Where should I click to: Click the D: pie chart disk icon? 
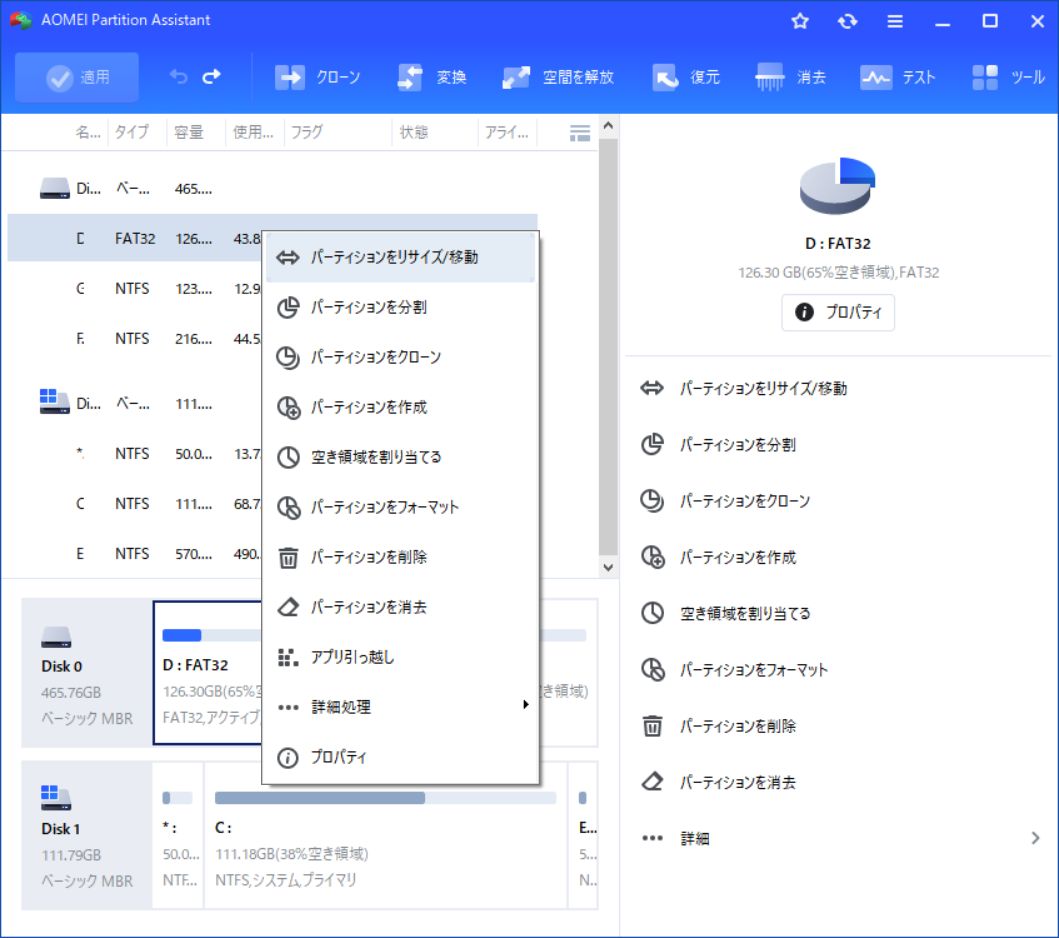click(837, 185)
